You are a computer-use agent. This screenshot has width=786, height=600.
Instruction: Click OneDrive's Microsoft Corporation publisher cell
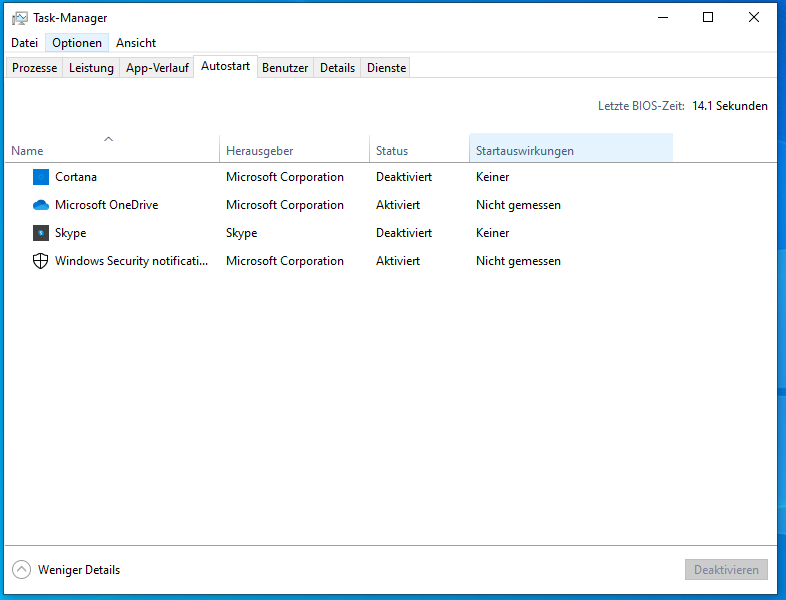point(285,205)
